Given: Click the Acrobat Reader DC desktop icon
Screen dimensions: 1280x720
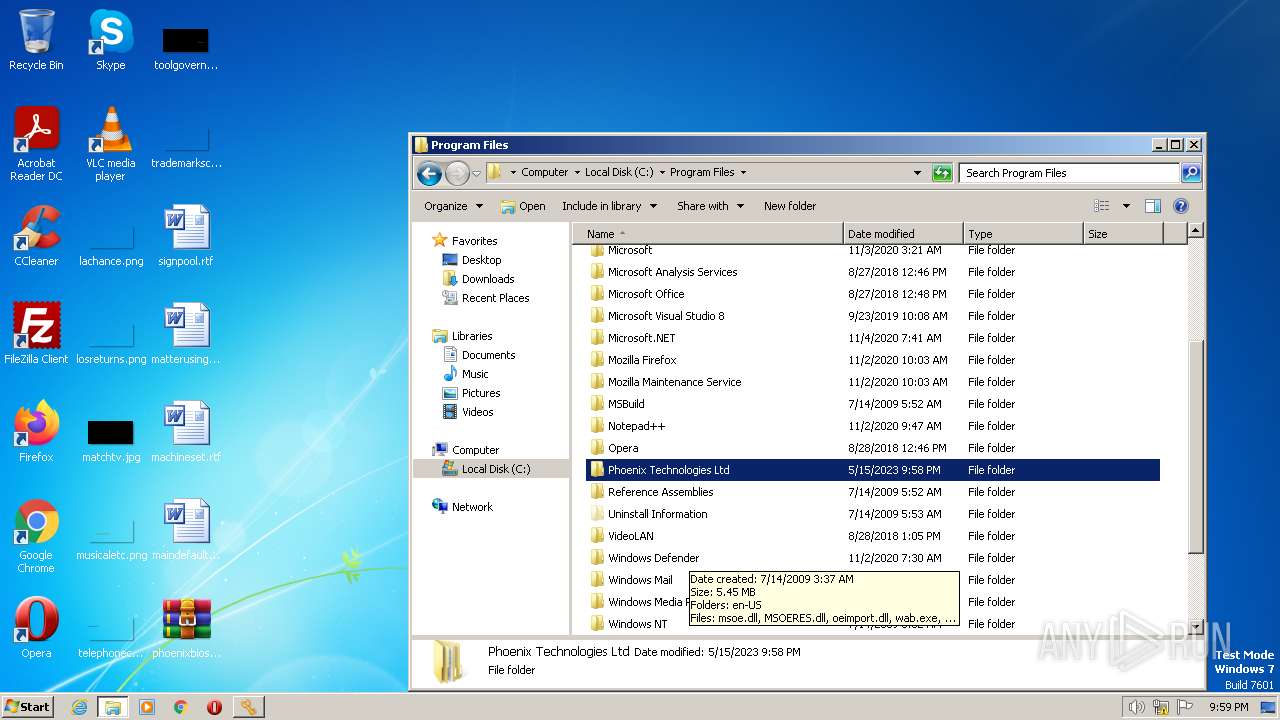Looking at the screenshot, I should coord(36,144).
